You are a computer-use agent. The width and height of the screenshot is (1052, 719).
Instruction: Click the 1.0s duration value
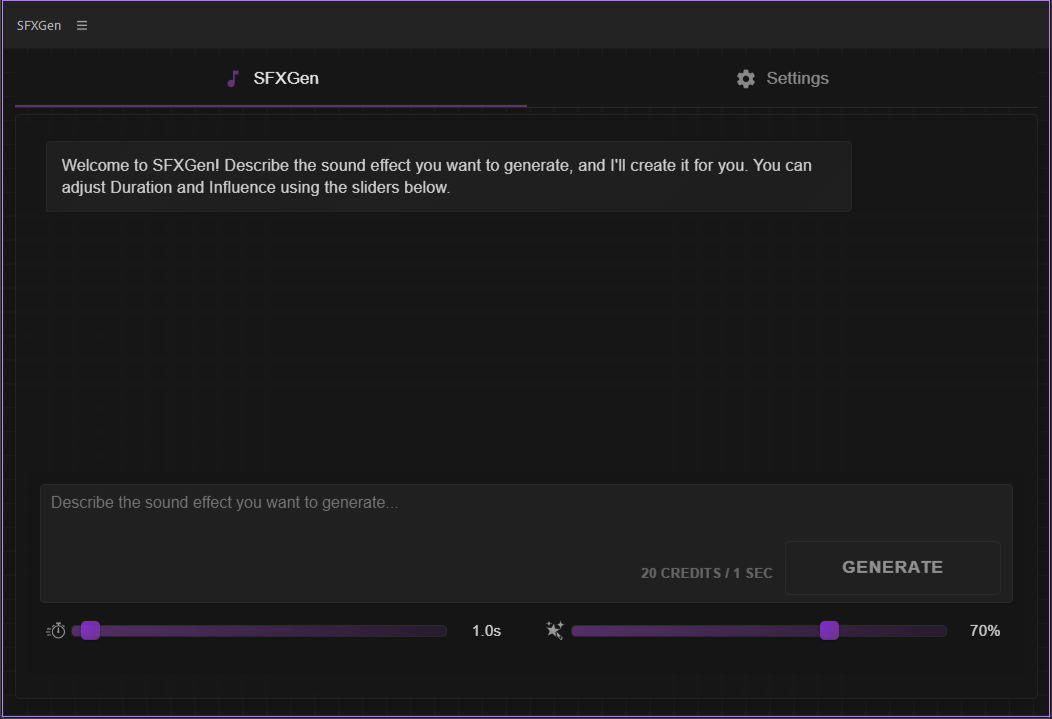coord(486,631)
